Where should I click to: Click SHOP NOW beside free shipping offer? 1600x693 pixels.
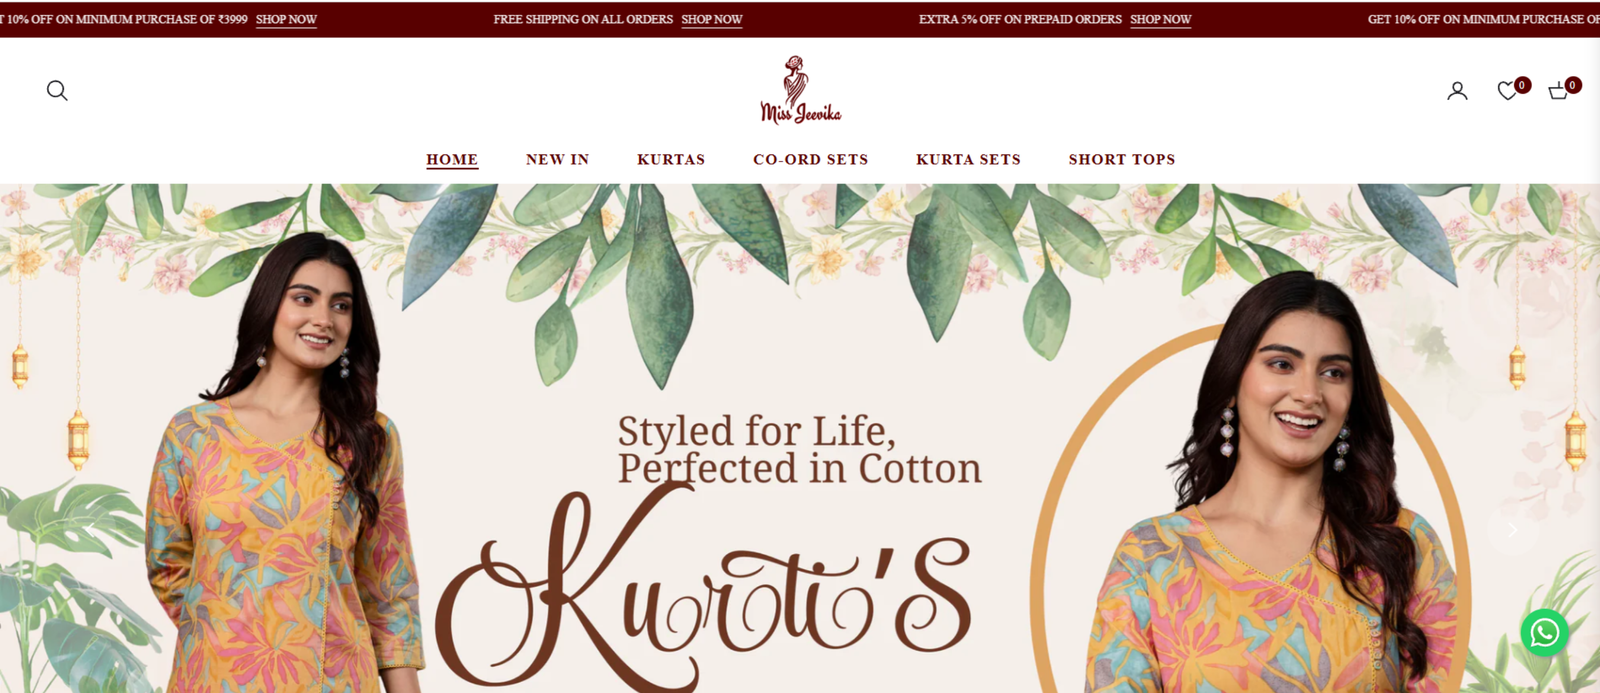pyautogui.click(x=712, y=19)
